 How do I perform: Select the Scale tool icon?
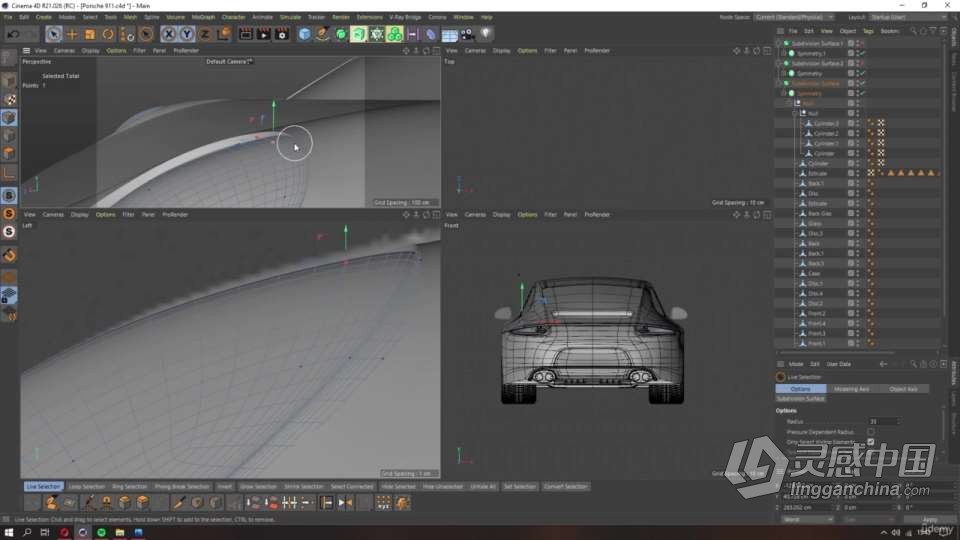click(x=90, y=34)
